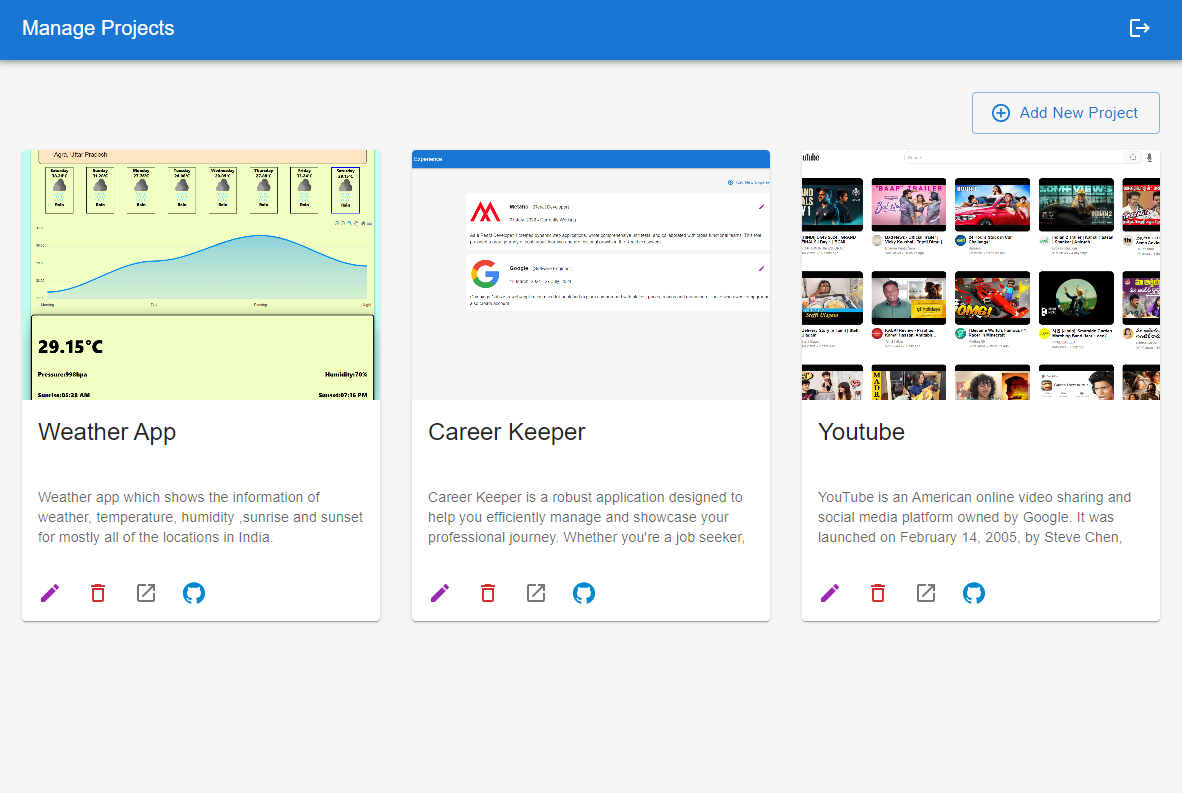1182x793 pixels.
Task: Edit the Youtube project
Action: (830, 593)
